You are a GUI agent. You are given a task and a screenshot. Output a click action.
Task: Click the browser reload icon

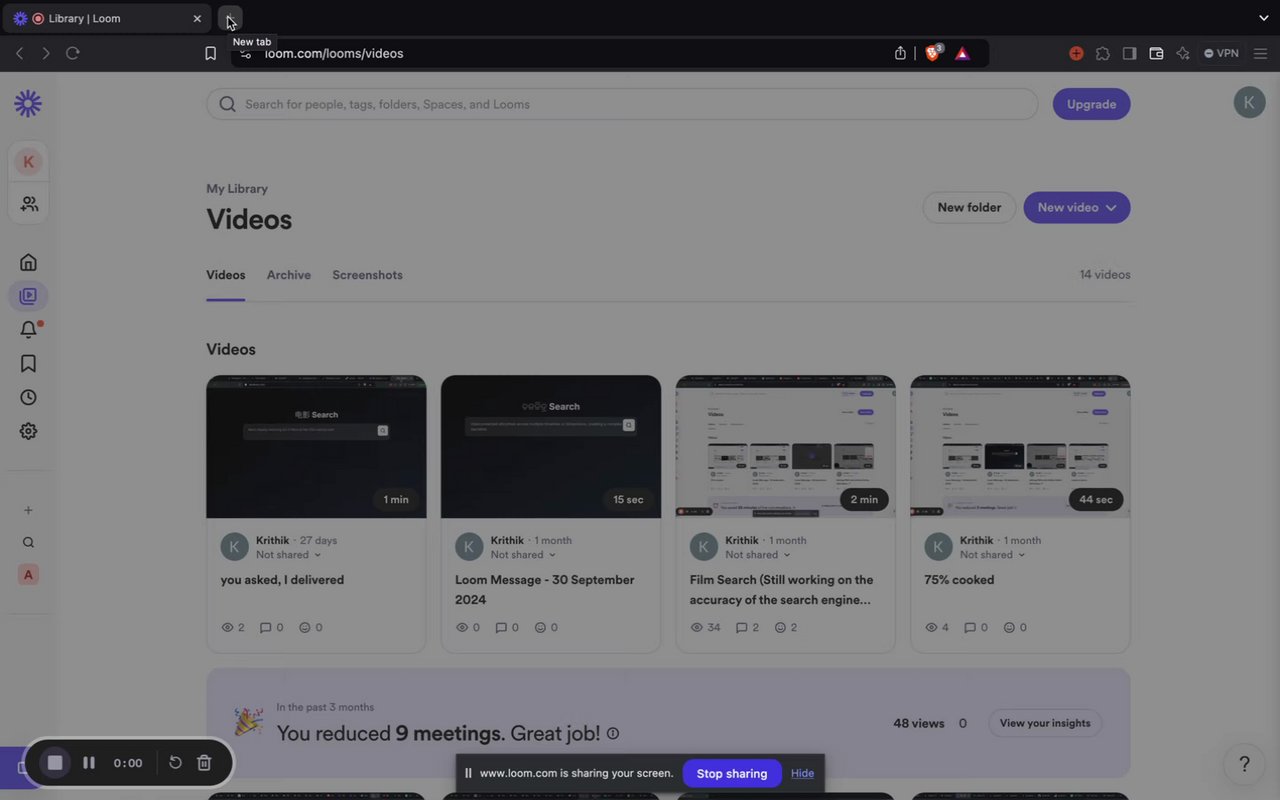pyautogui.click(x=72, y=53)
